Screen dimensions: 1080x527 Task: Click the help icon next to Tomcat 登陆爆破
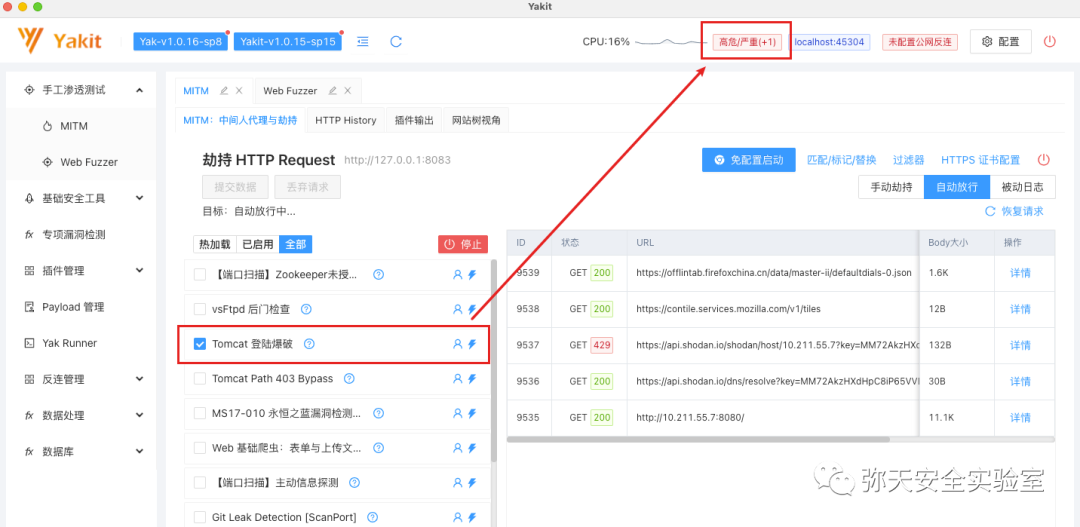click(x=309, y=343)
